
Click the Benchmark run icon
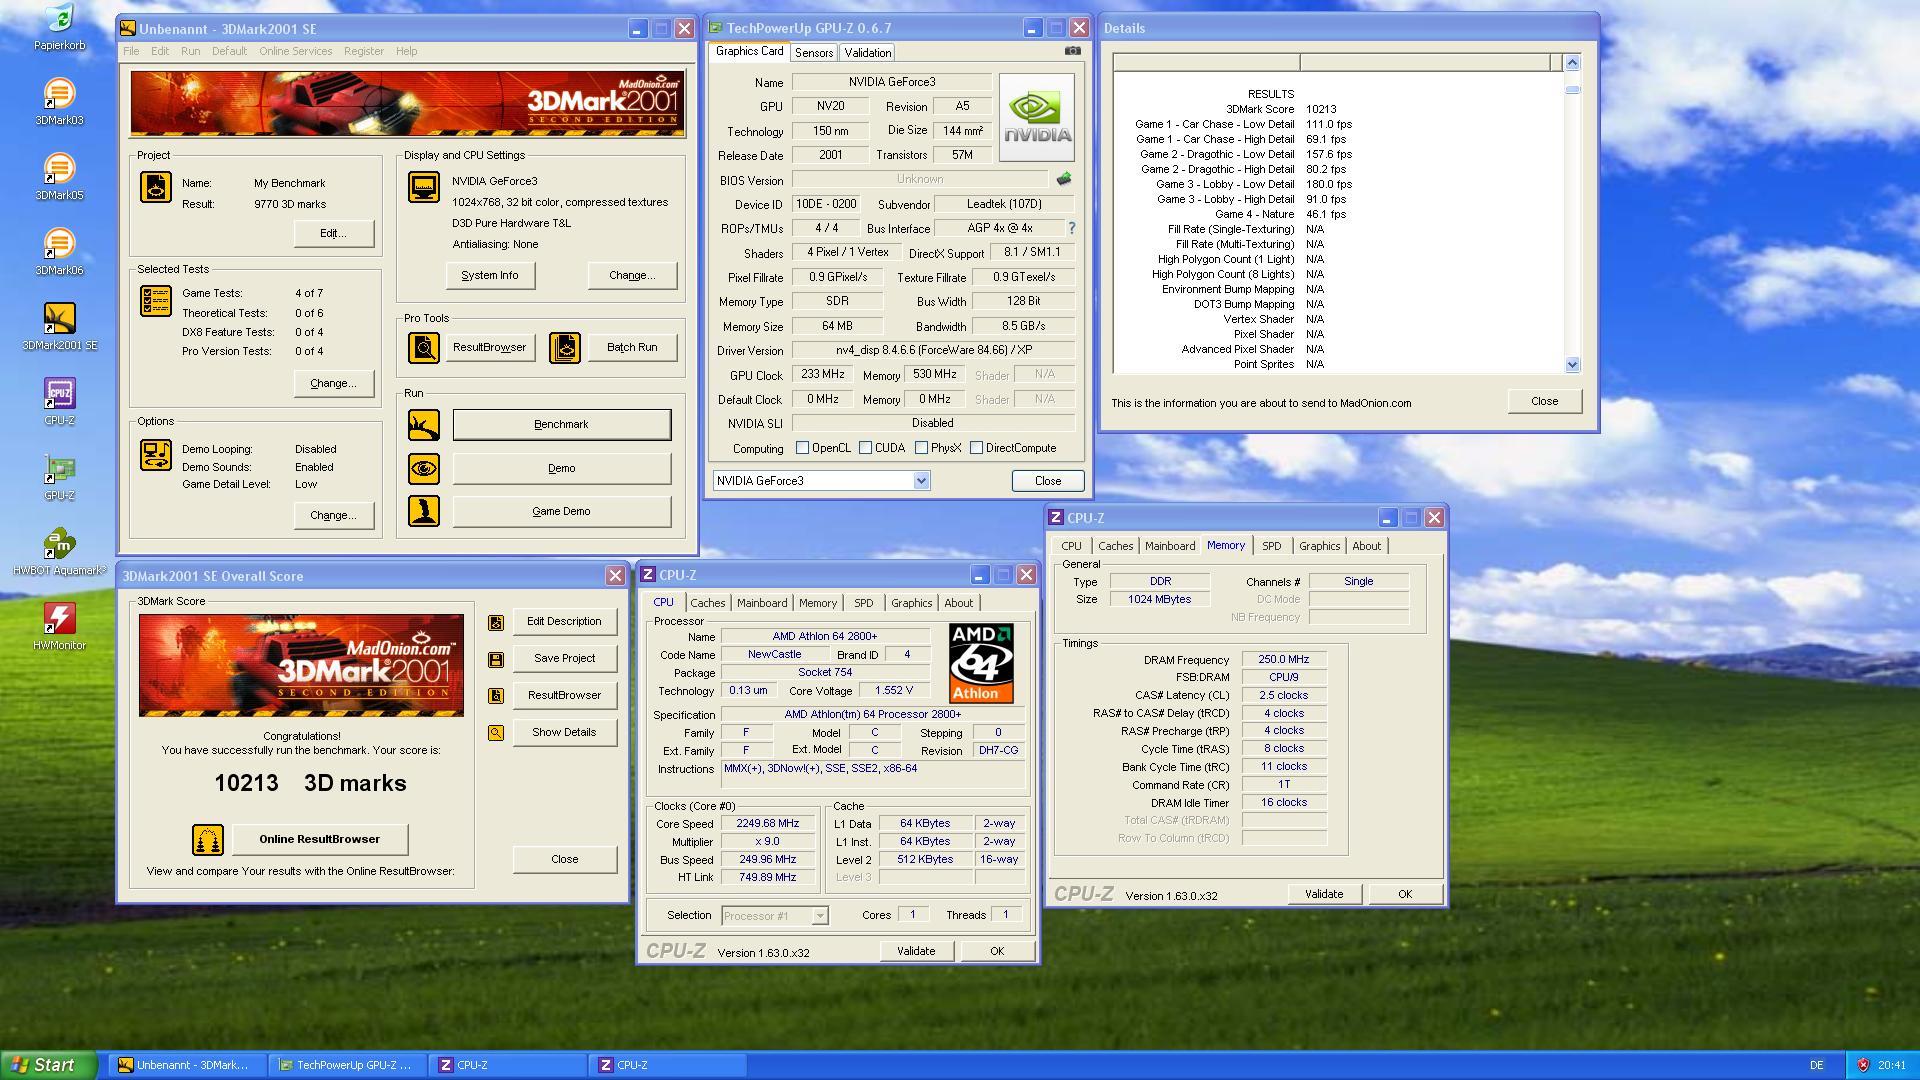pos(424,425)
